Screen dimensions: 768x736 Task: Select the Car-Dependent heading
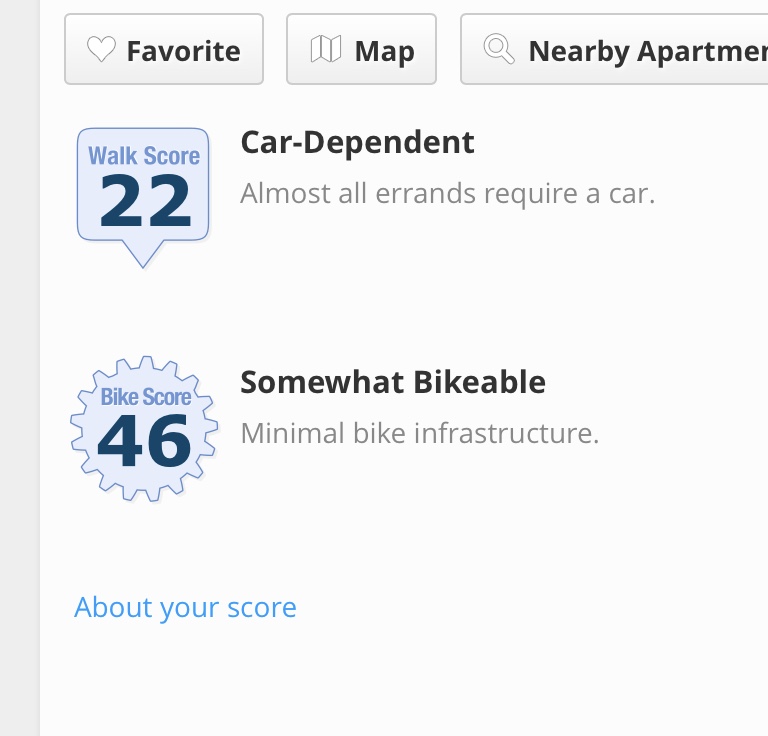[358, 142]
